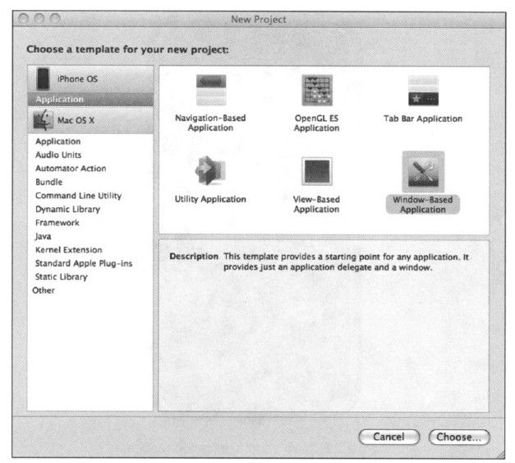The width and height of the screenshot is (515, 463).
Task: Choose the Tab Bar Application icon
Action: 423,90
